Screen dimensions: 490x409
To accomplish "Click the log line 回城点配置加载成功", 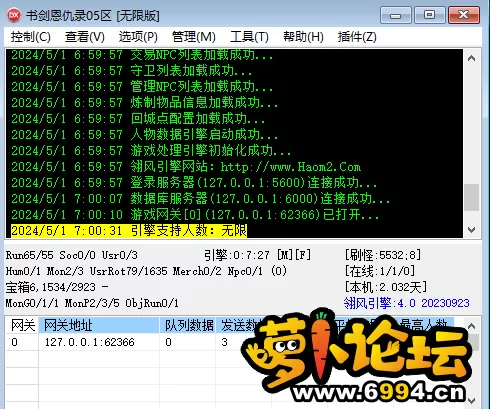I will coord(138,119).
